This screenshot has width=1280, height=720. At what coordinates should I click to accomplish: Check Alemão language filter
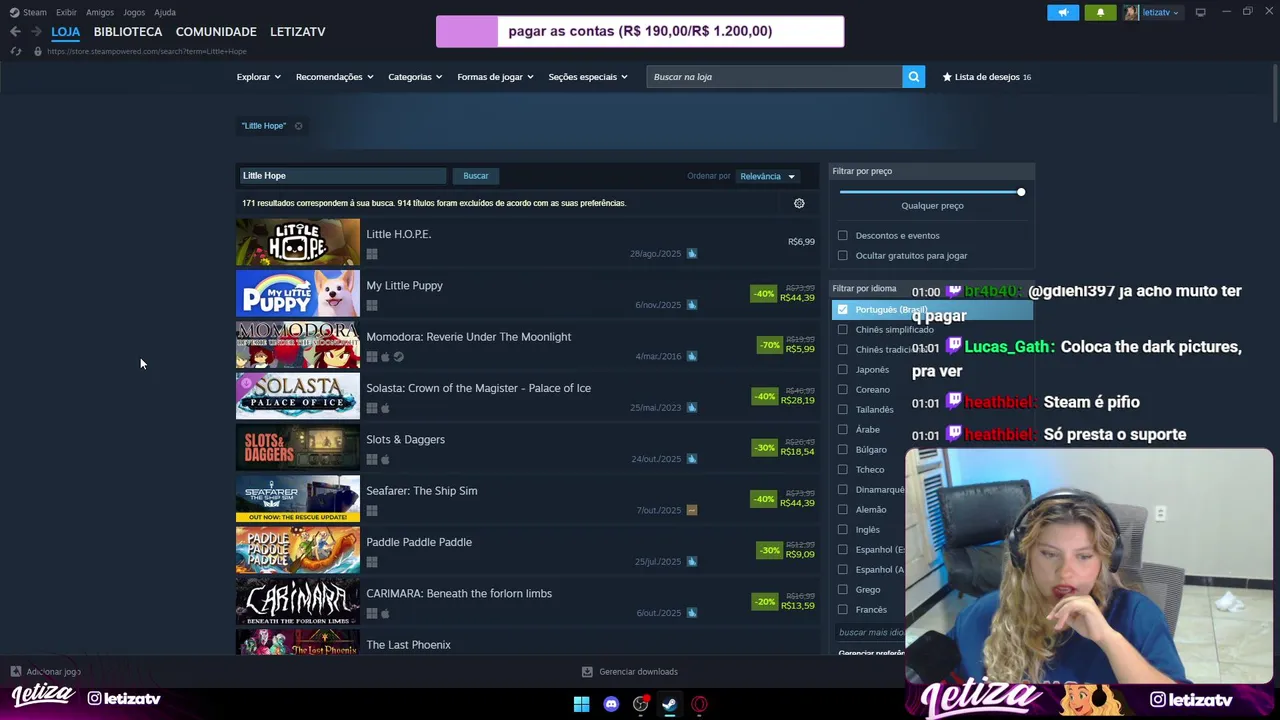click(843, 510)
